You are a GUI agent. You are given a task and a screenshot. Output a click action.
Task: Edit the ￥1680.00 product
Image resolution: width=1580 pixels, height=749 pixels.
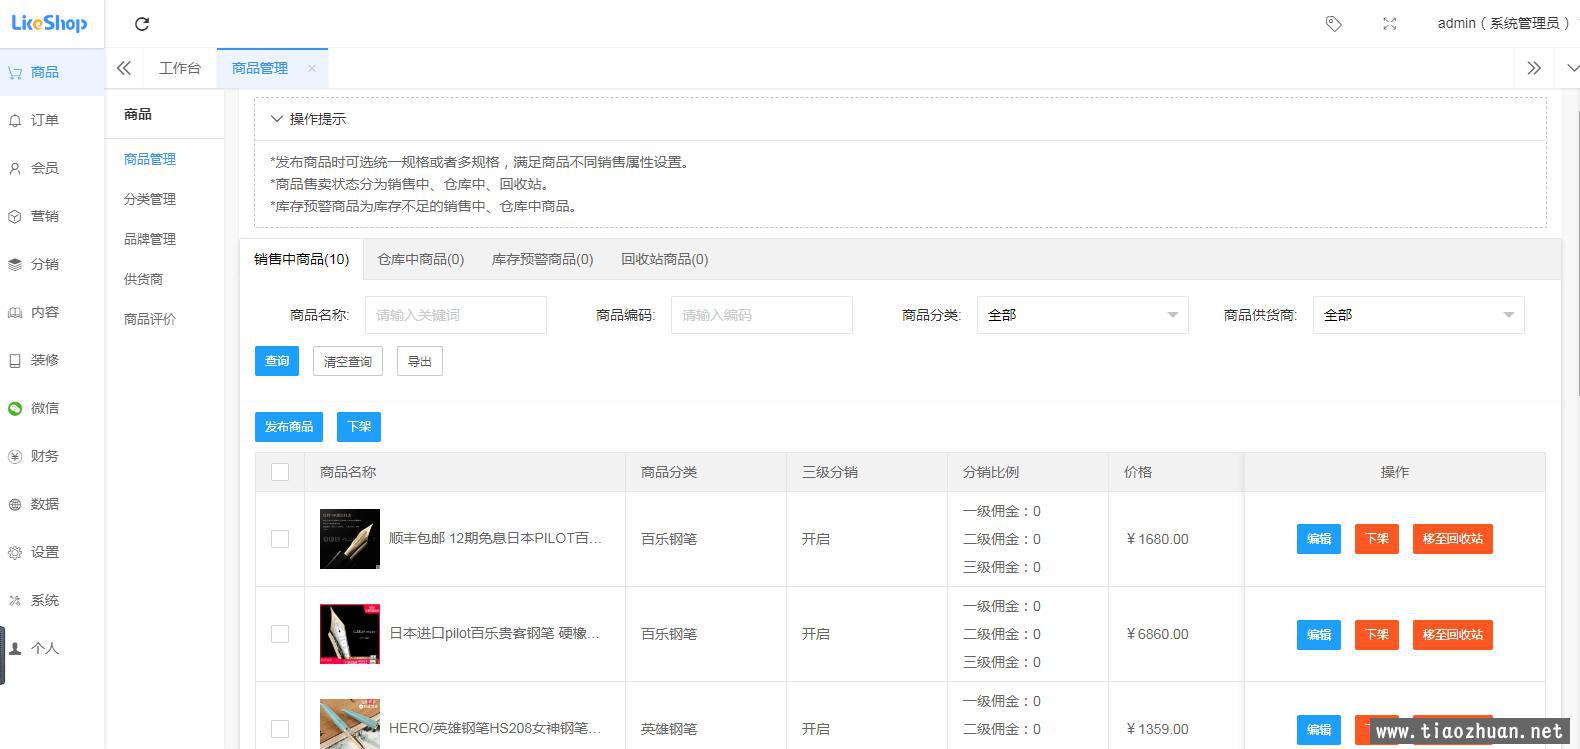coord(1319,539)
